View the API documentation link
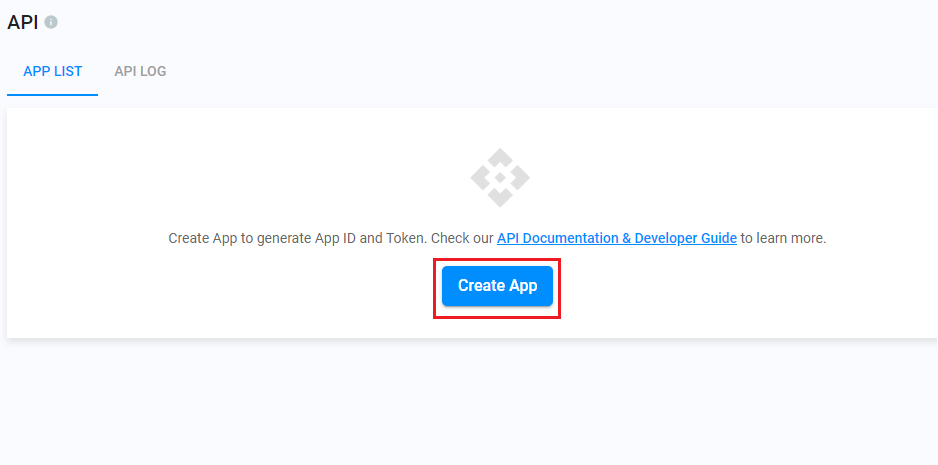The width and height of the screenshot is (938, 465). (x=560, y=238)
